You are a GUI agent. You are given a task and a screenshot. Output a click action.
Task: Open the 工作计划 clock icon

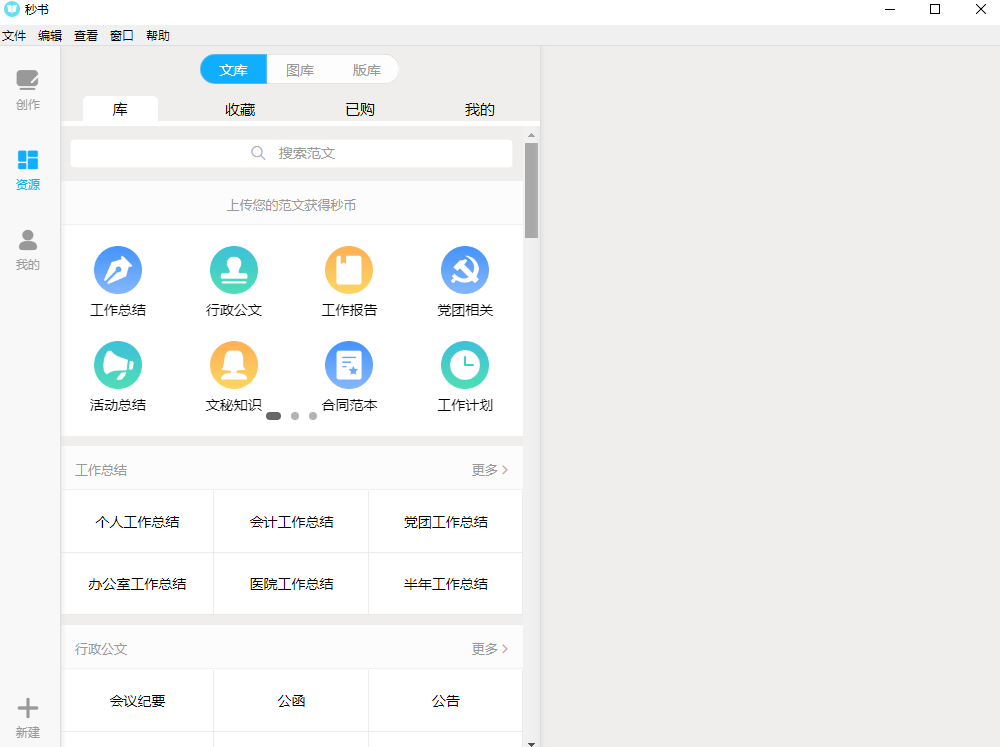click(x=465, y=365)
